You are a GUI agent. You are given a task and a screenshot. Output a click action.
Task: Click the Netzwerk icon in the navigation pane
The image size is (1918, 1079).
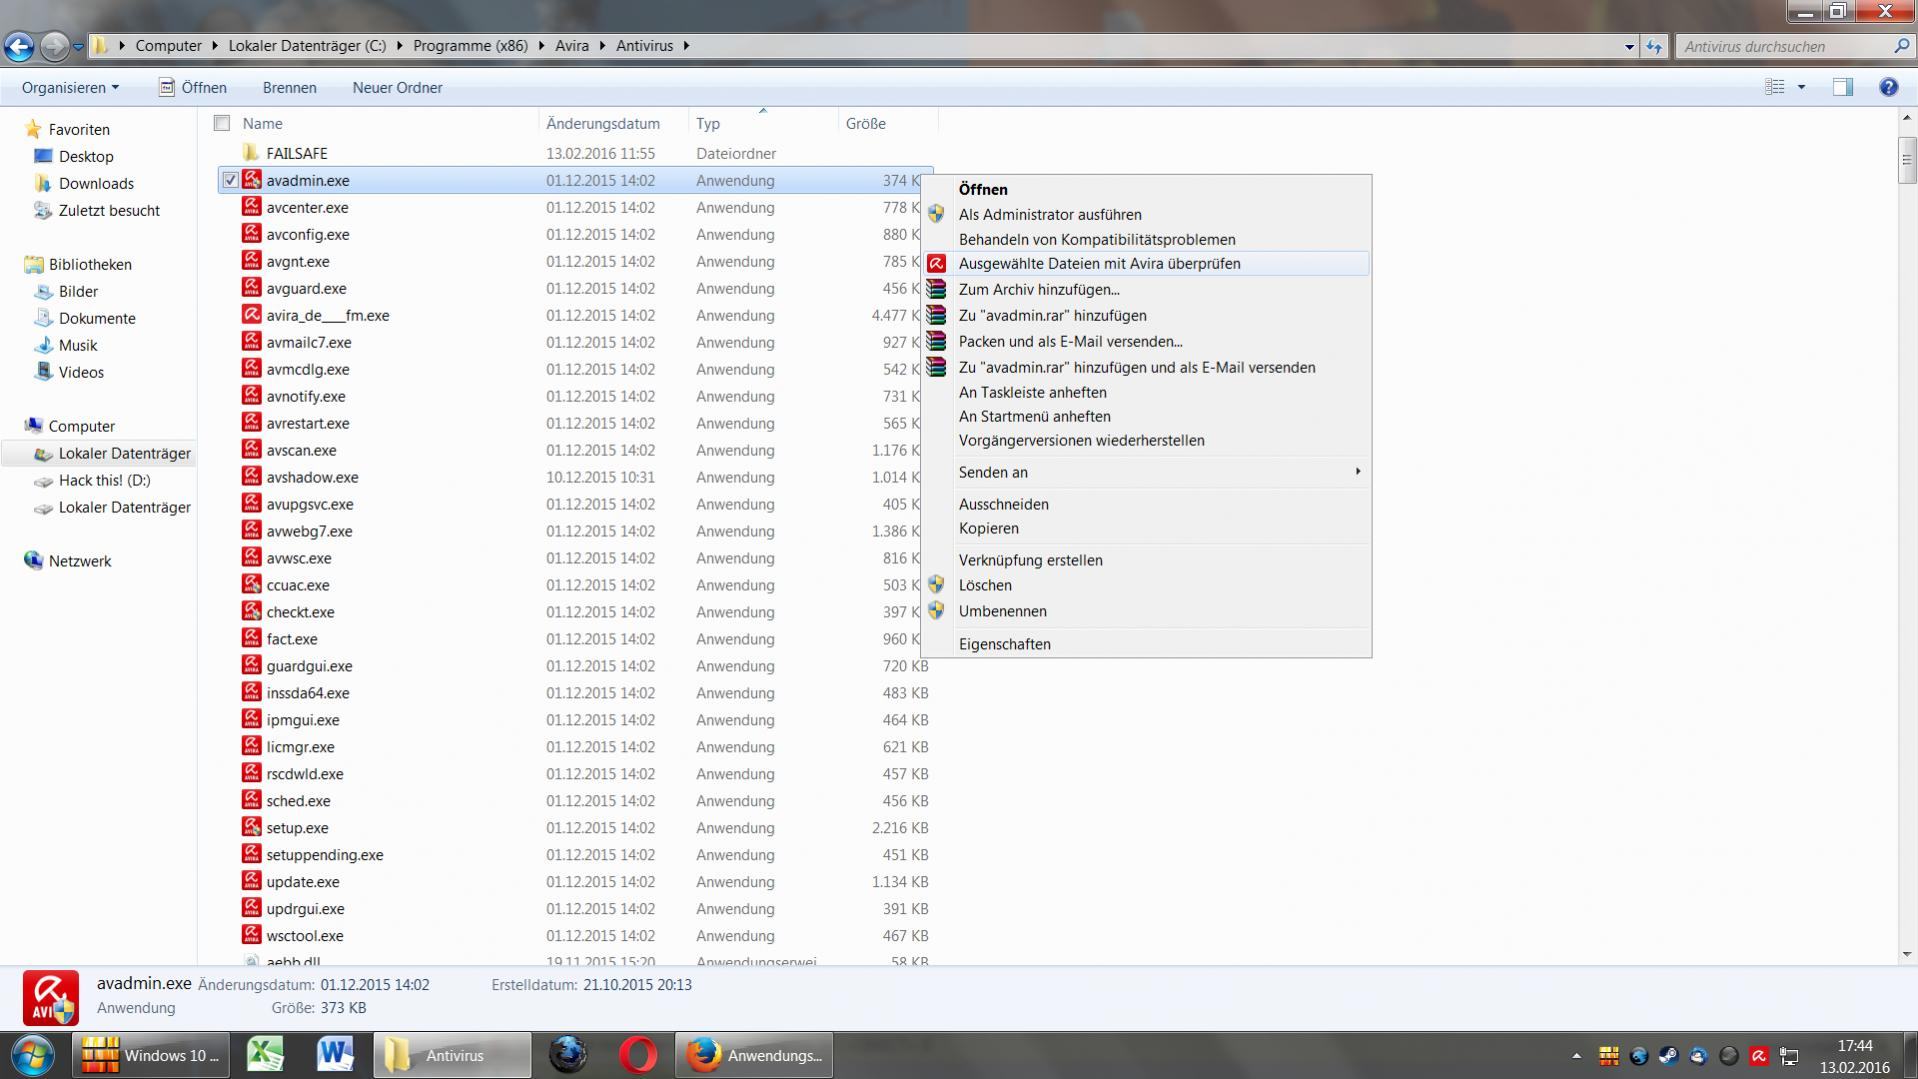(33, 561)
